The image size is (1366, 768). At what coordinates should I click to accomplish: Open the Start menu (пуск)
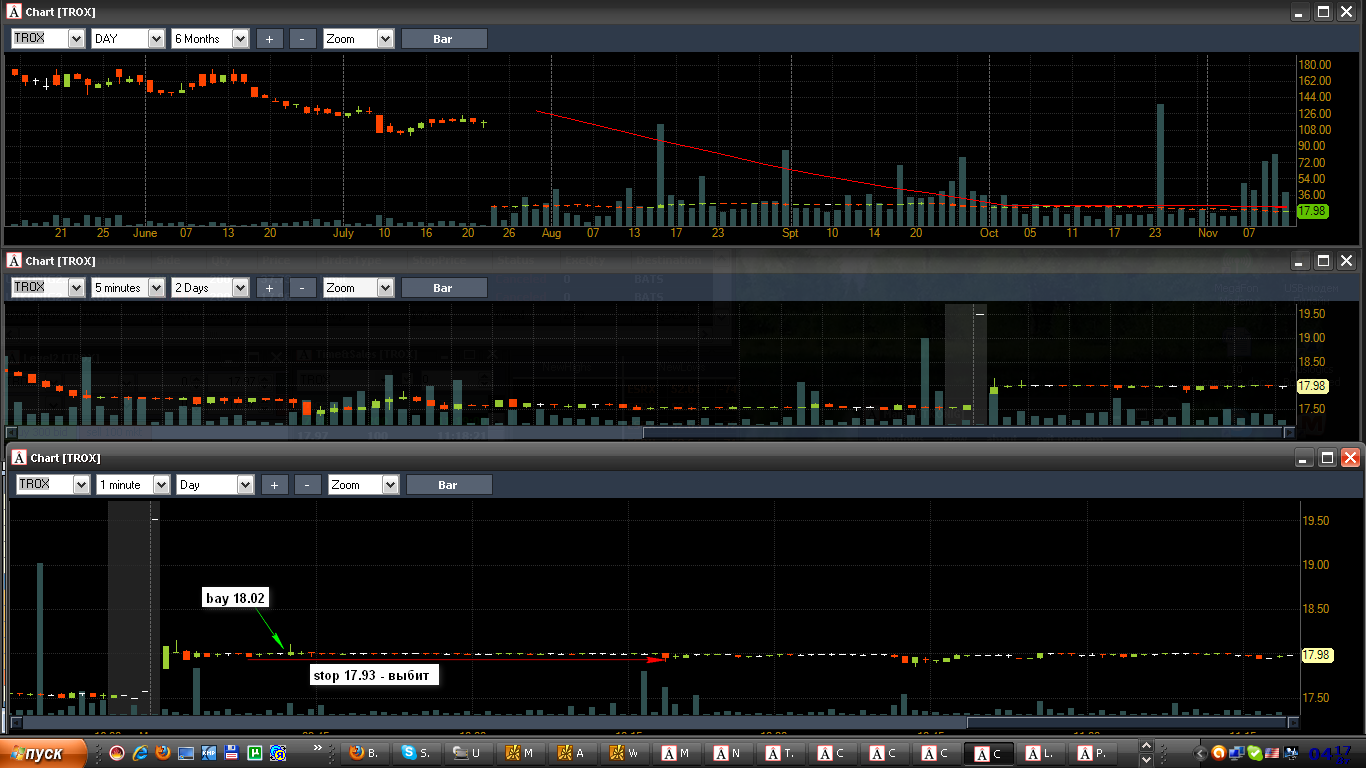click(43, 753)
